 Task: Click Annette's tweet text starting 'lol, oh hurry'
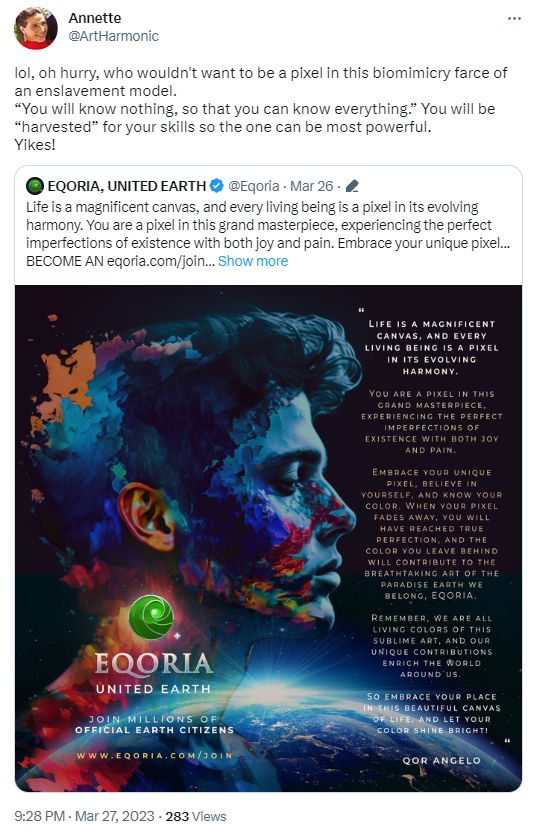261,109
